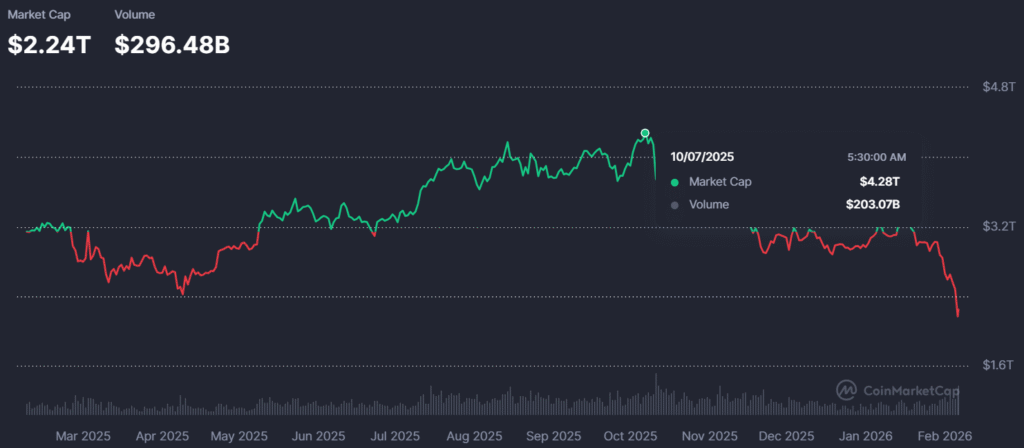Click the $296.48B volume value

click(x=172, y=45)
